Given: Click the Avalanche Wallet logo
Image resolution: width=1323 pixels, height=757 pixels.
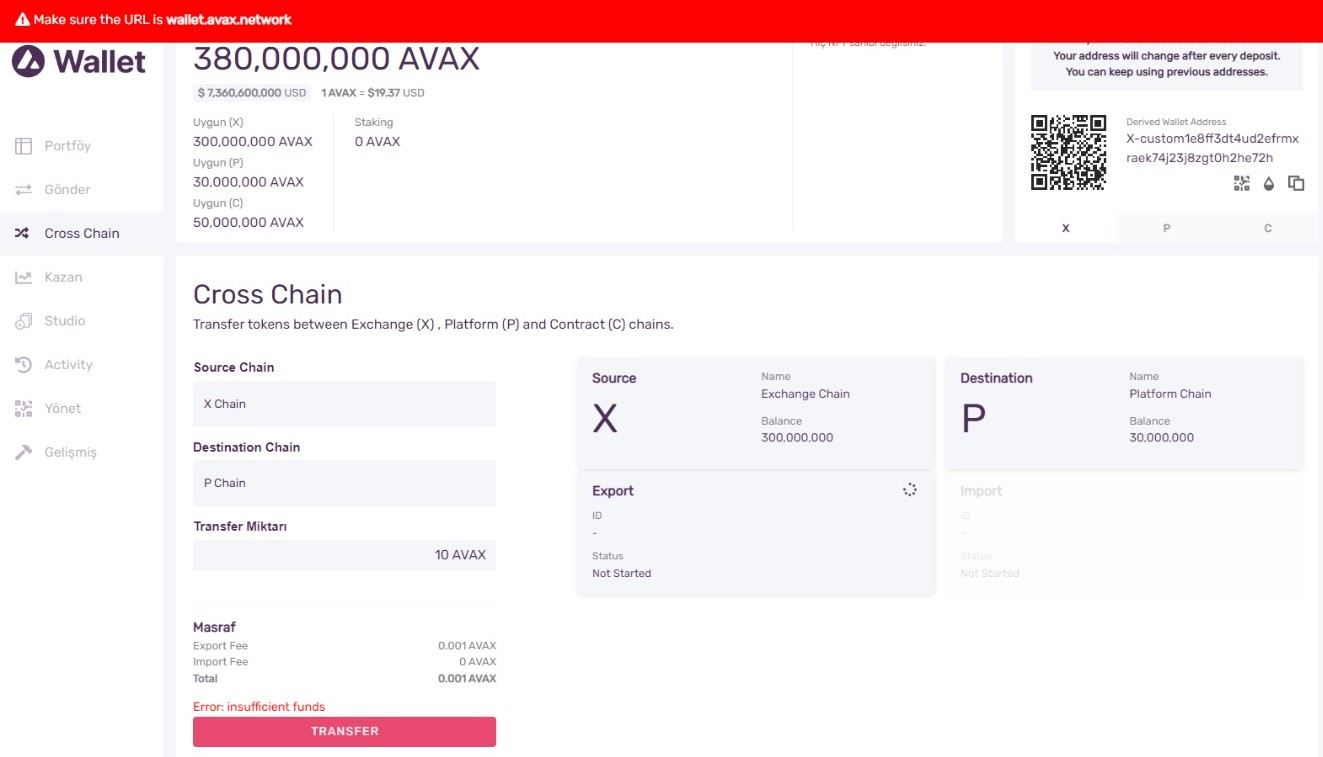Looking at the screenshot, I should point(79,61).
